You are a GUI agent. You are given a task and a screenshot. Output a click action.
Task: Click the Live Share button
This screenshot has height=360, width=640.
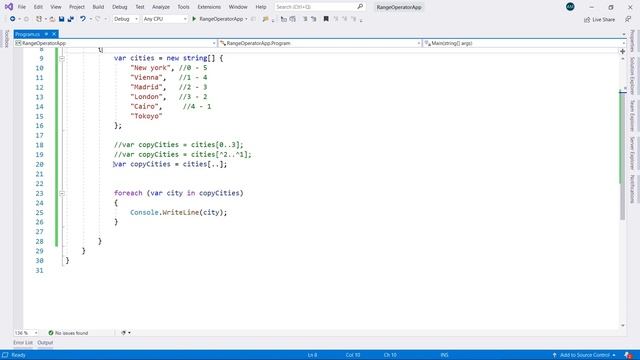click(x=599, y=19)
